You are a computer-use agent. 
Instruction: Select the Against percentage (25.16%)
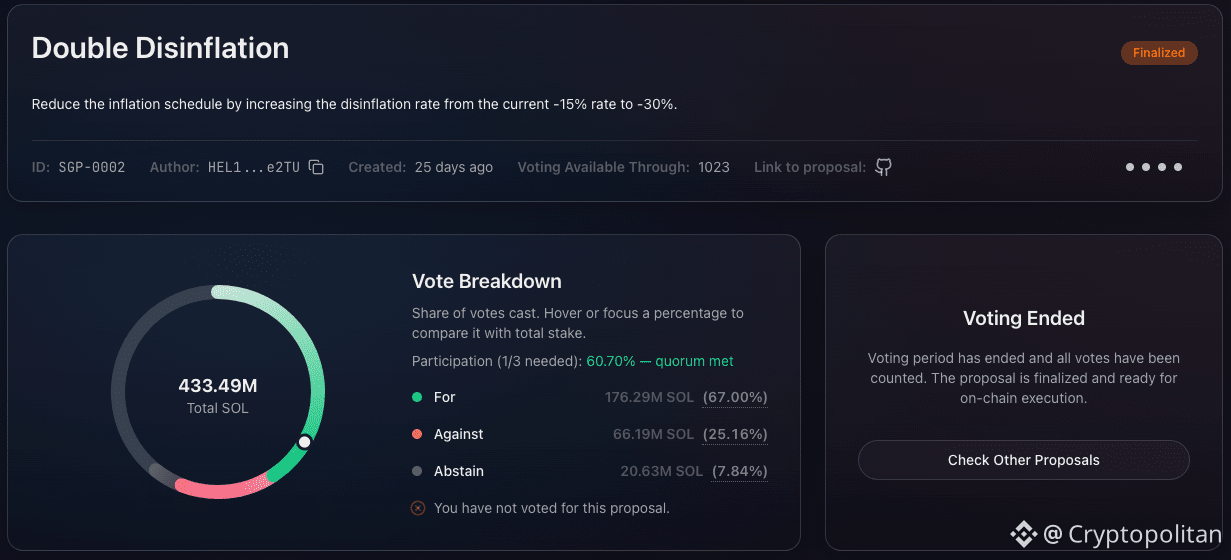click(x=735, y=434)
